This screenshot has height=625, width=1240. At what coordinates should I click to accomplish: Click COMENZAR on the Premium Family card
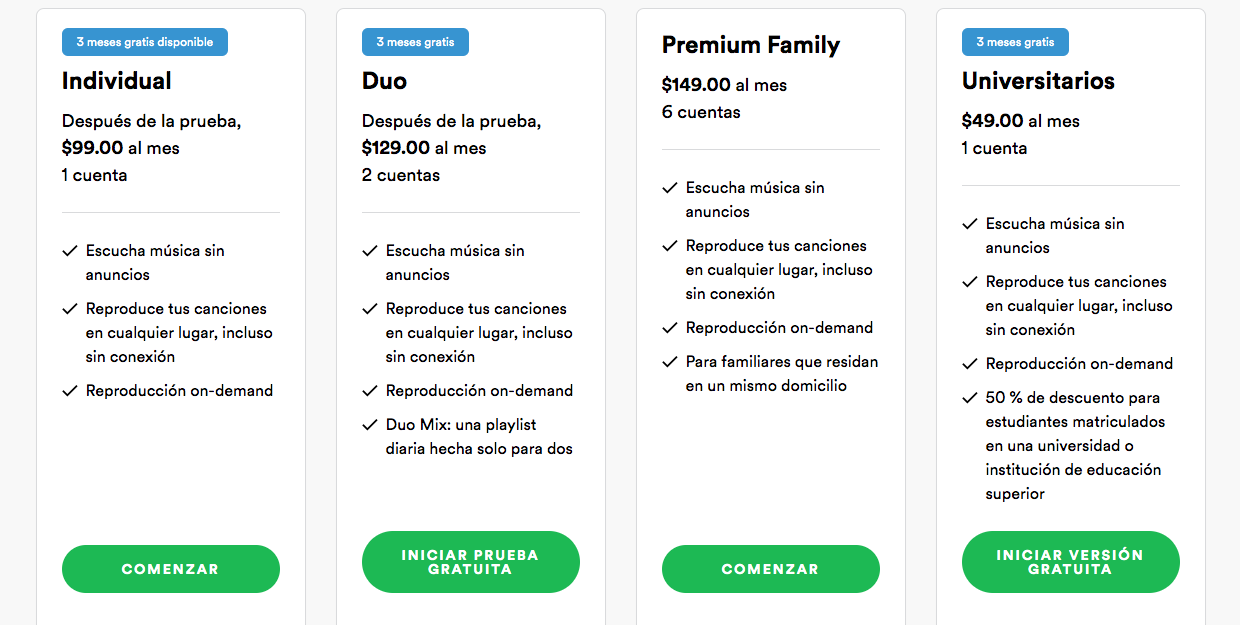coord(770,568)
